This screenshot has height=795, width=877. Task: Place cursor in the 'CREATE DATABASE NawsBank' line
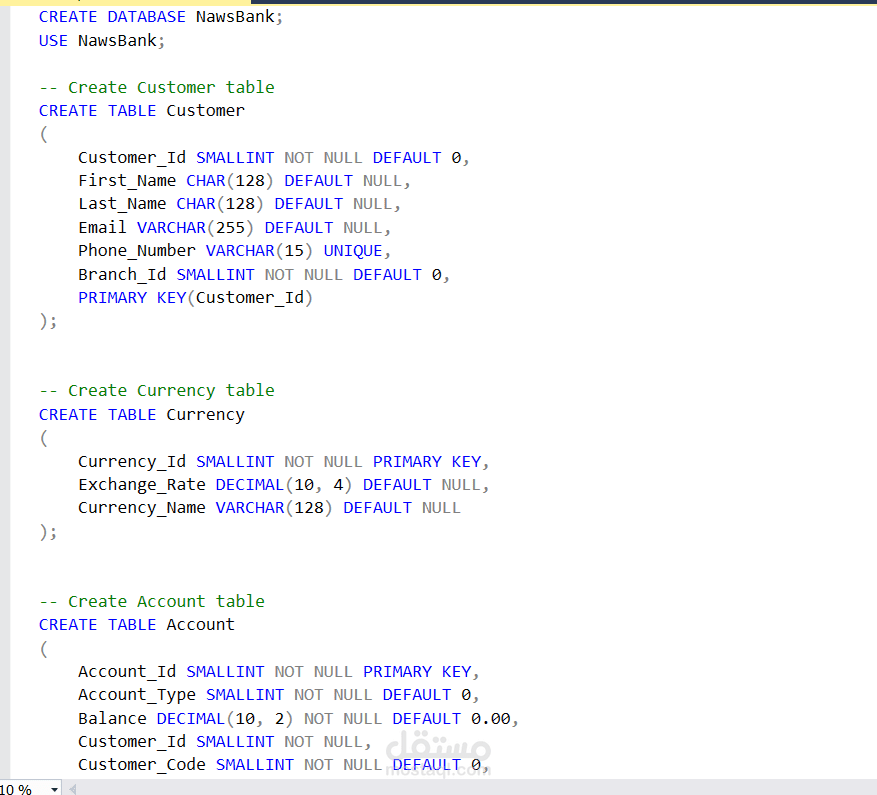161,17
